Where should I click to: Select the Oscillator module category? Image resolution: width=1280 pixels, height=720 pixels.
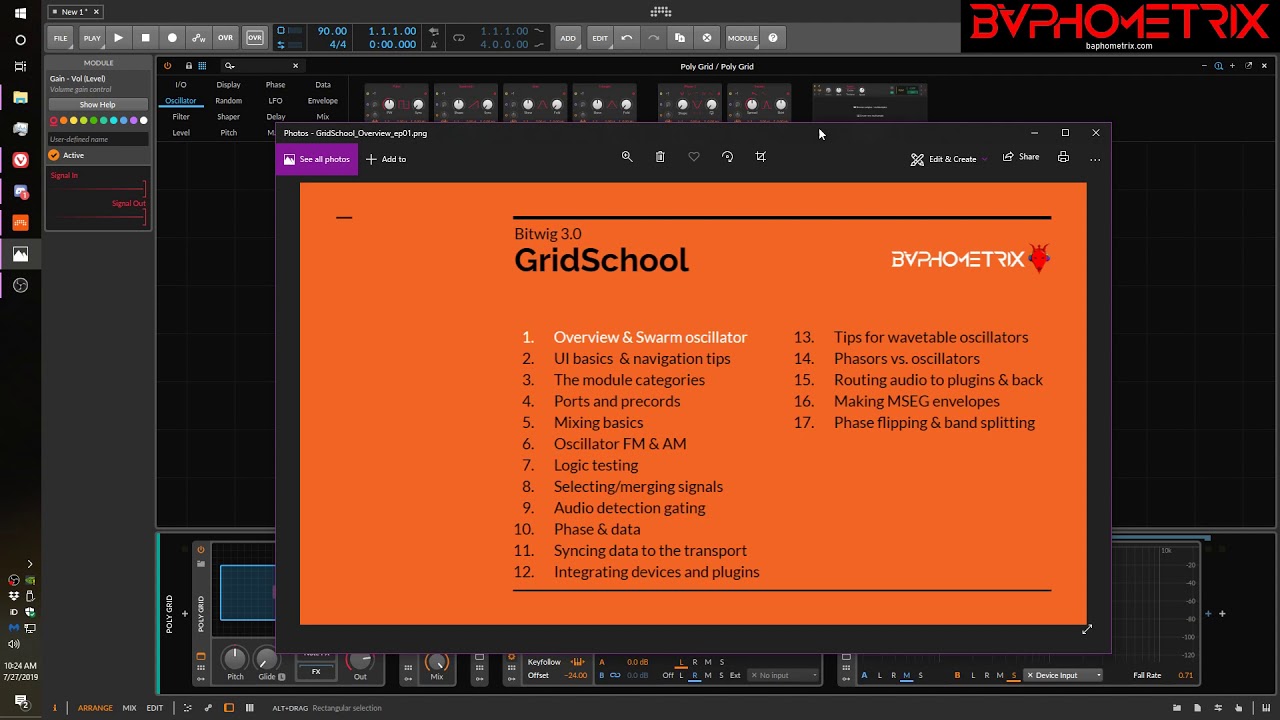click(x=181, y=101)
